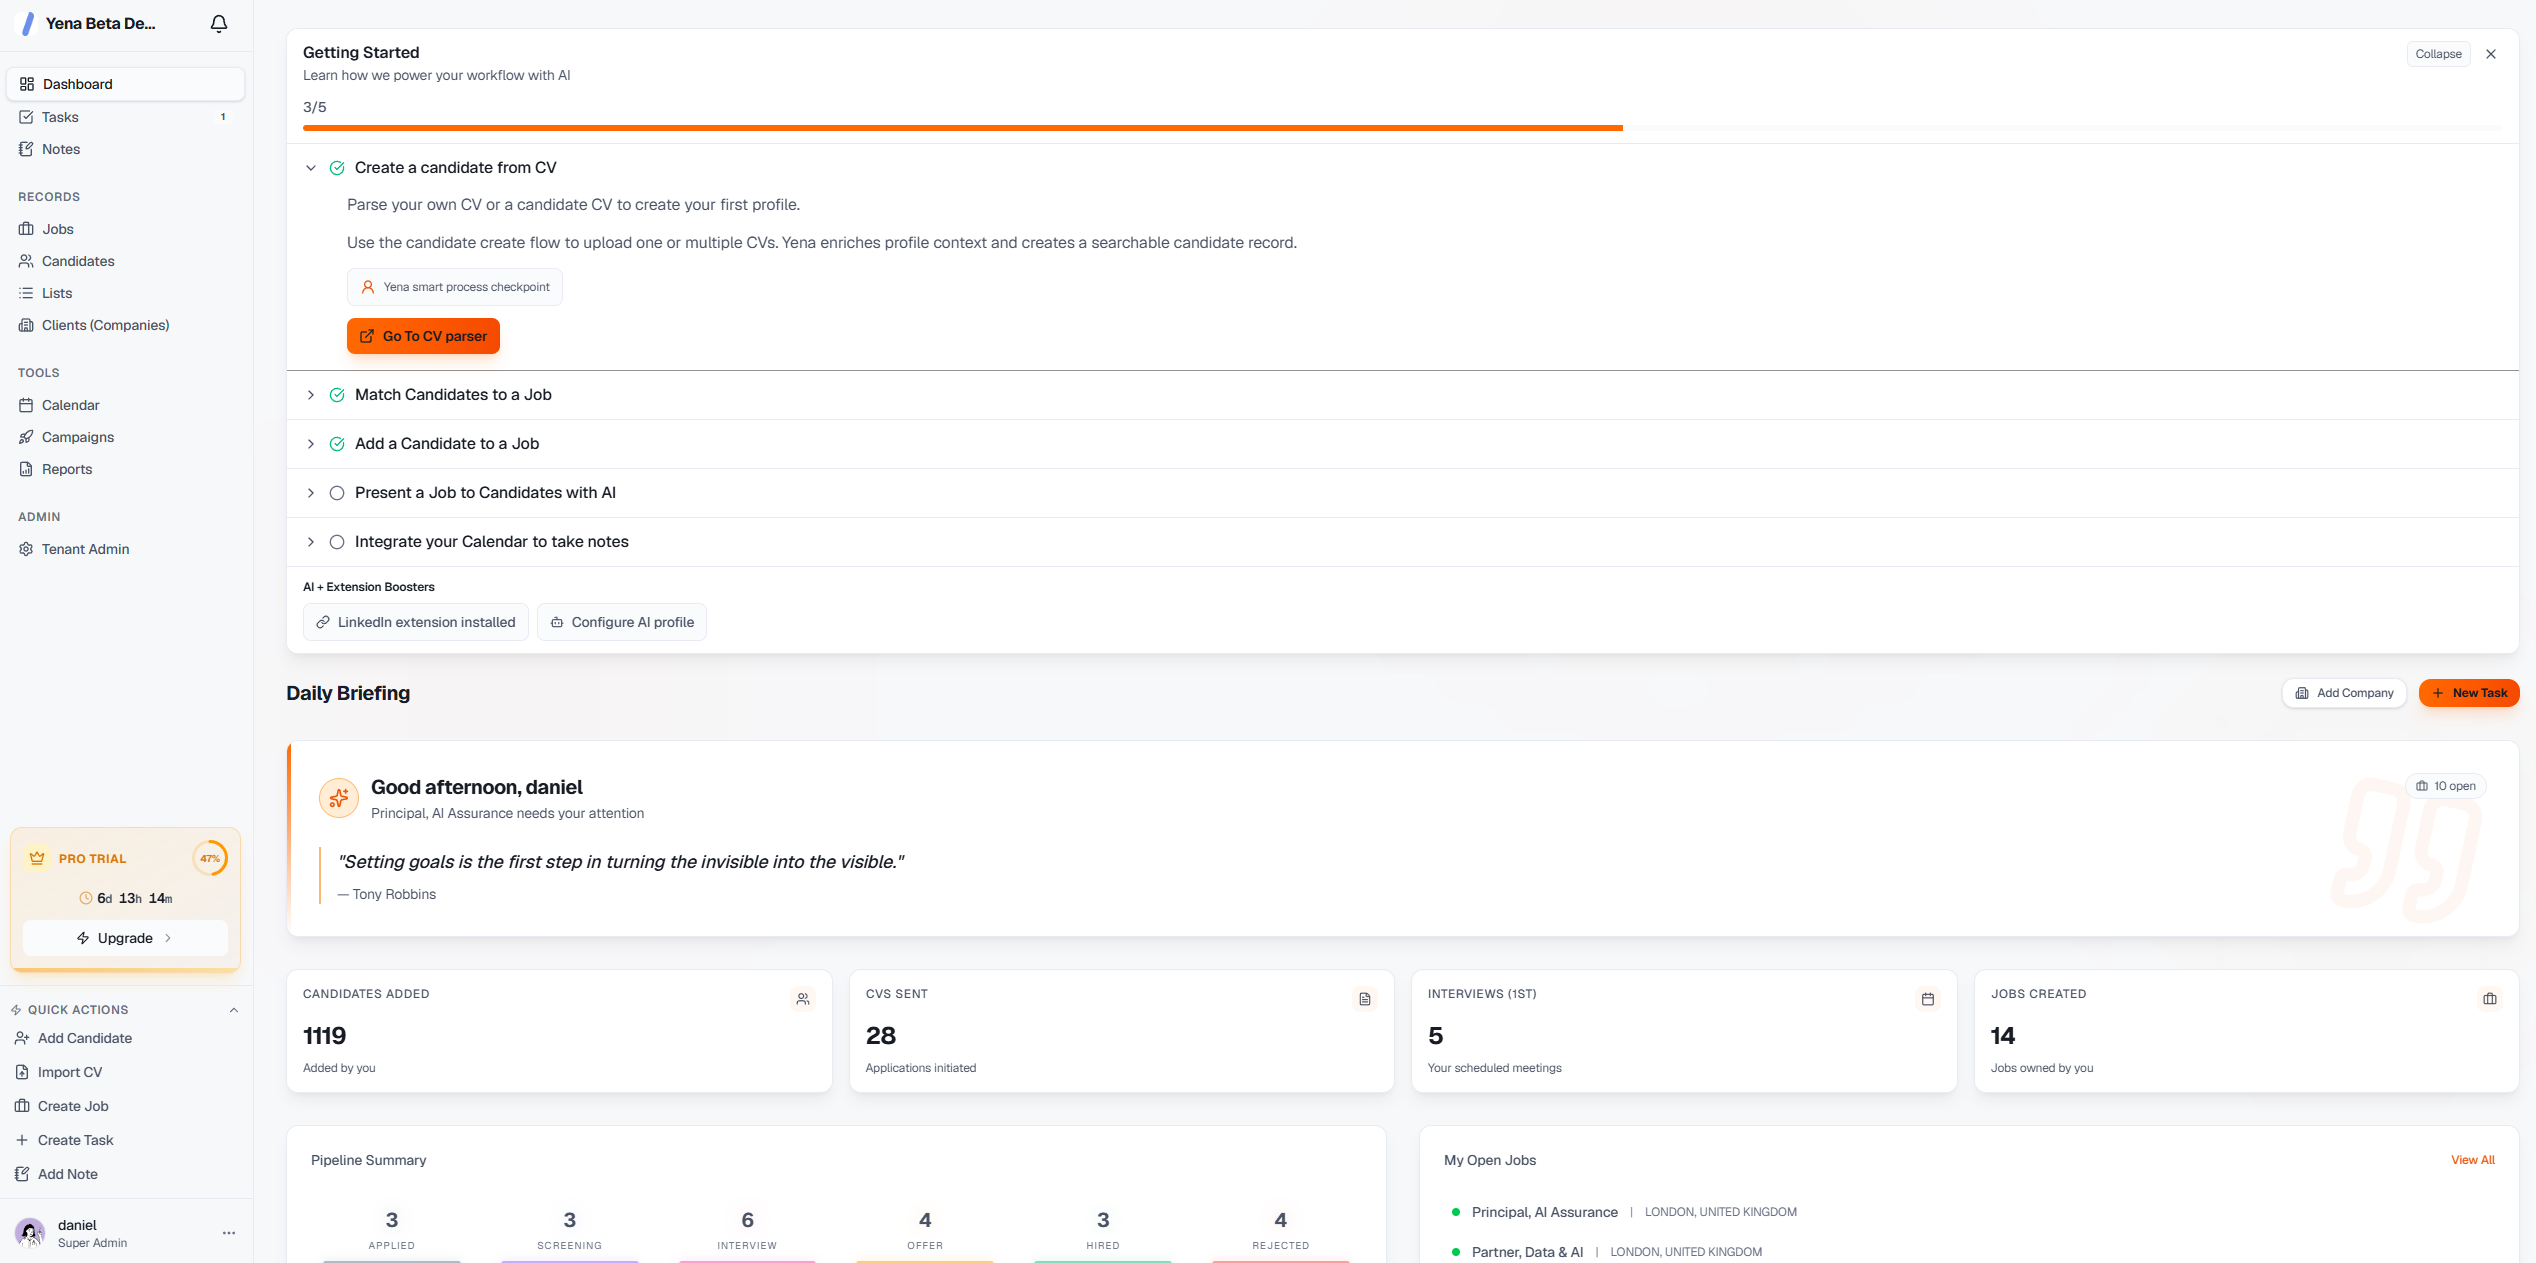Open user menu three-dots icon
Screen dimensions: 2536x1263
point(229,1233)
